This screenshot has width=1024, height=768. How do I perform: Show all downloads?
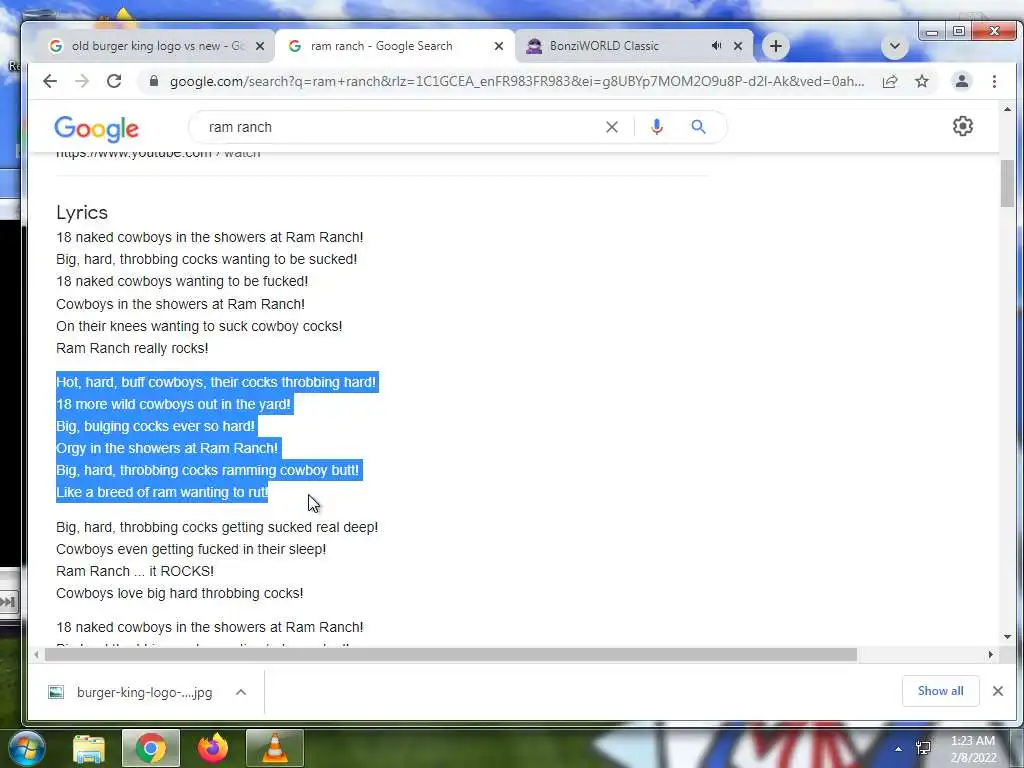(x=940, y=691)
